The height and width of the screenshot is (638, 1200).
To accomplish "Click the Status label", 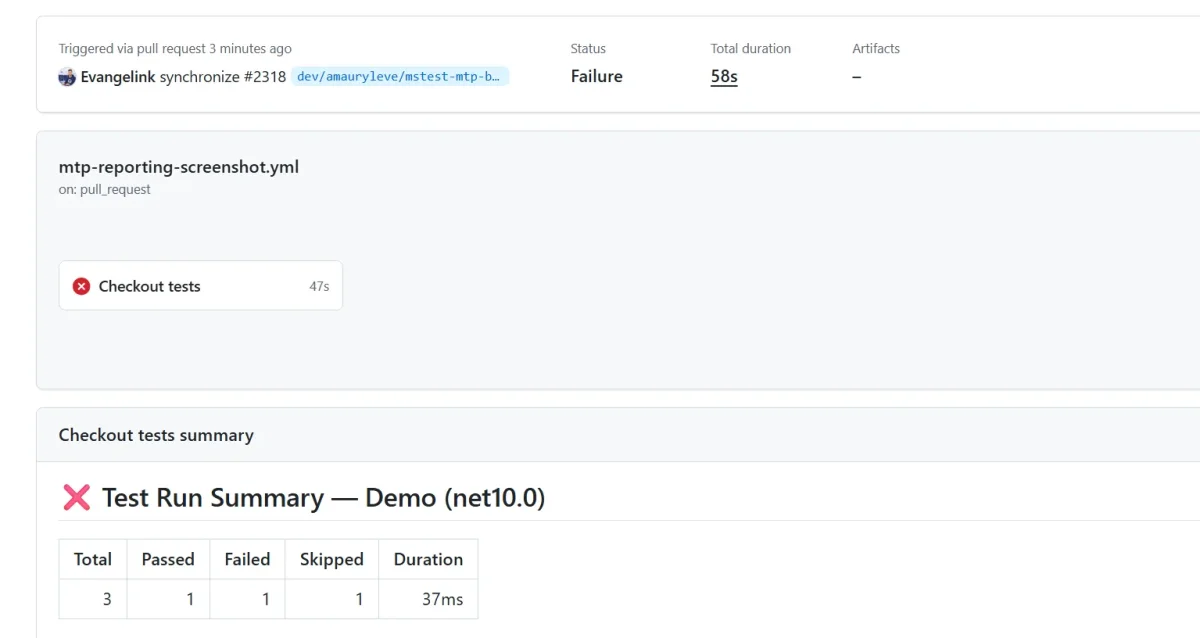I will (x=588, y=48).
